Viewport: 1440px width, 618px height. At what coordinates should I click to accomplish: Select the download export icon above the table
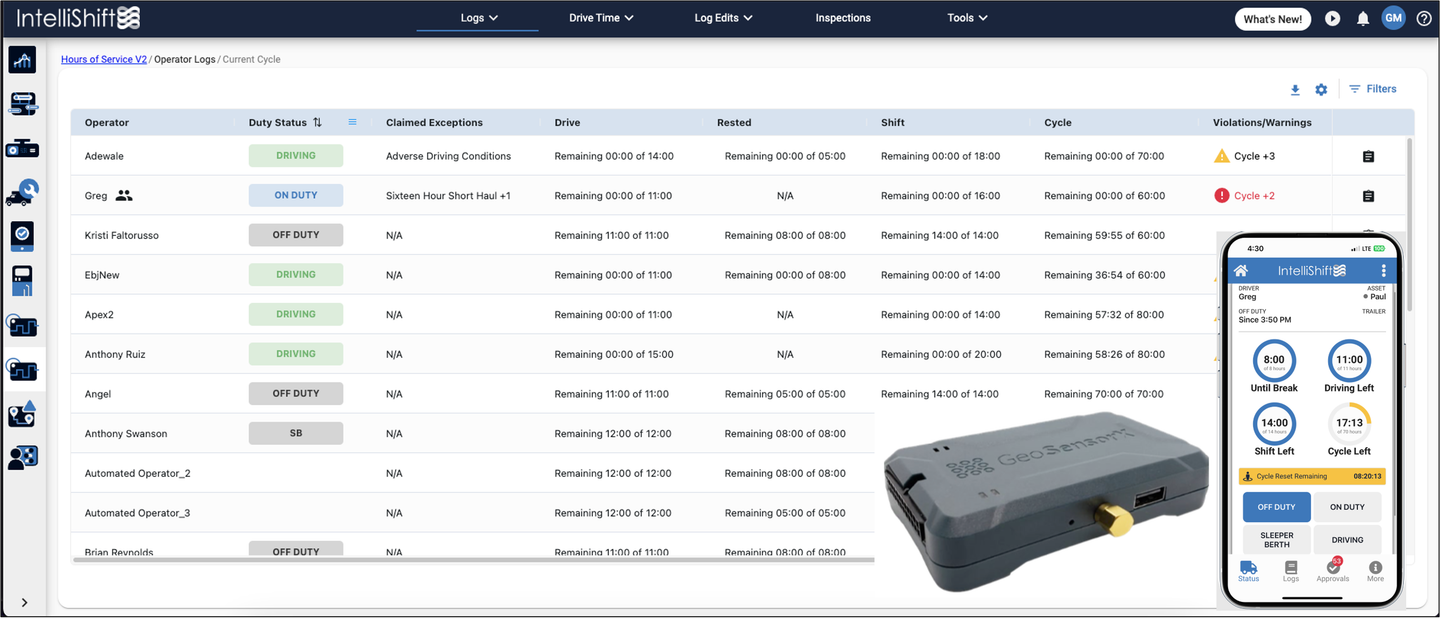pos(1295,89)
